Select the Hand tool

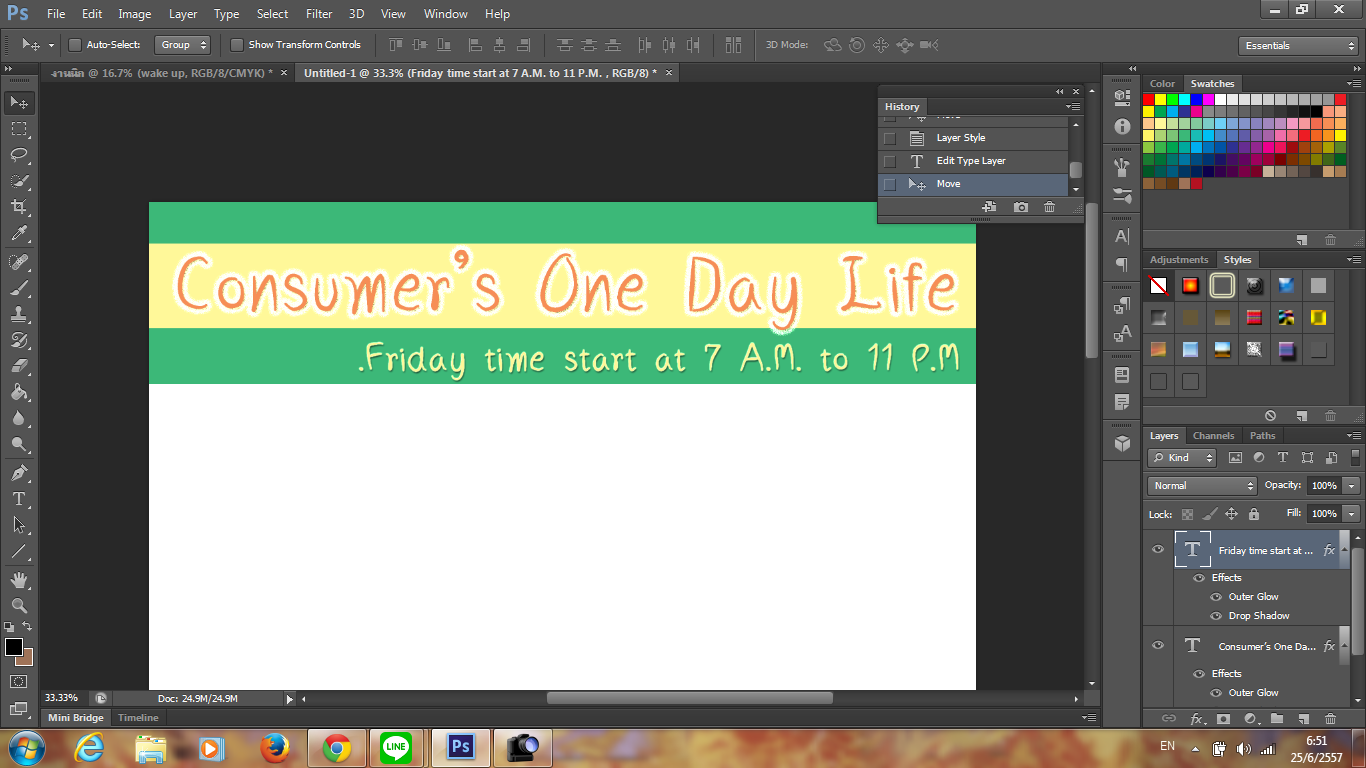click(19, 579)
